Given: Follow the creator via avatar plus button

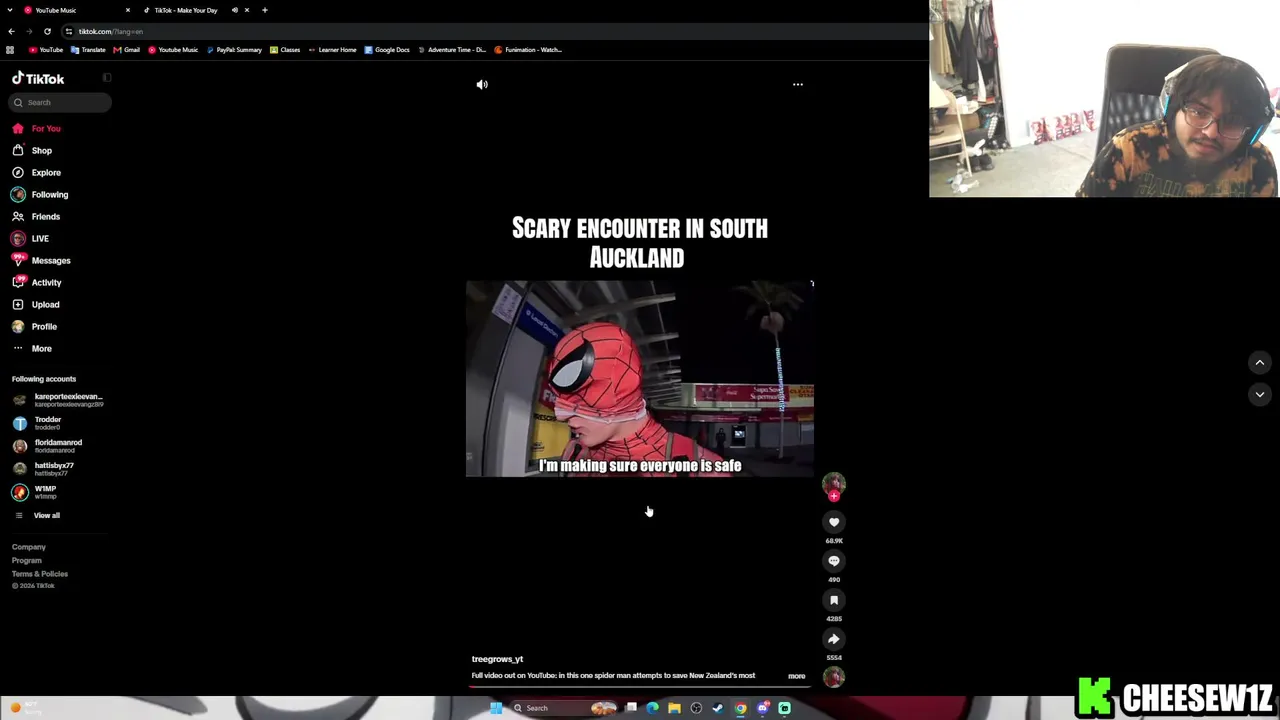Looking at the screenshot, I should (834, 495).
